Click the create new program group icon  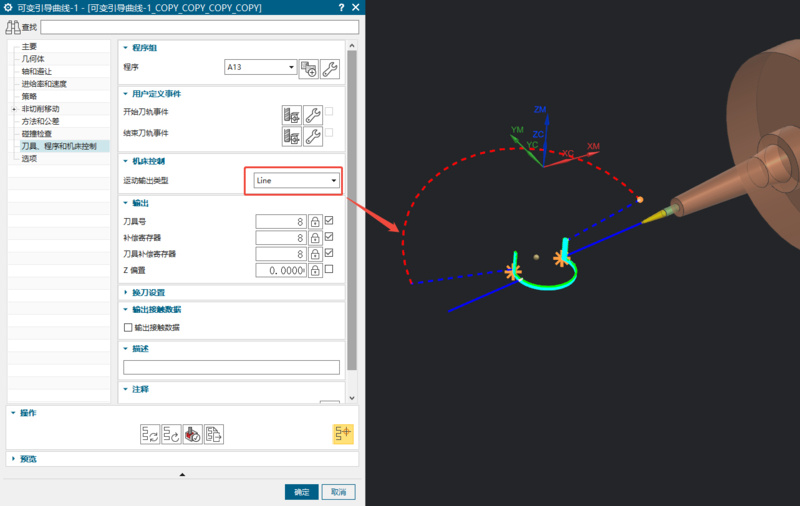click(308, 68)
